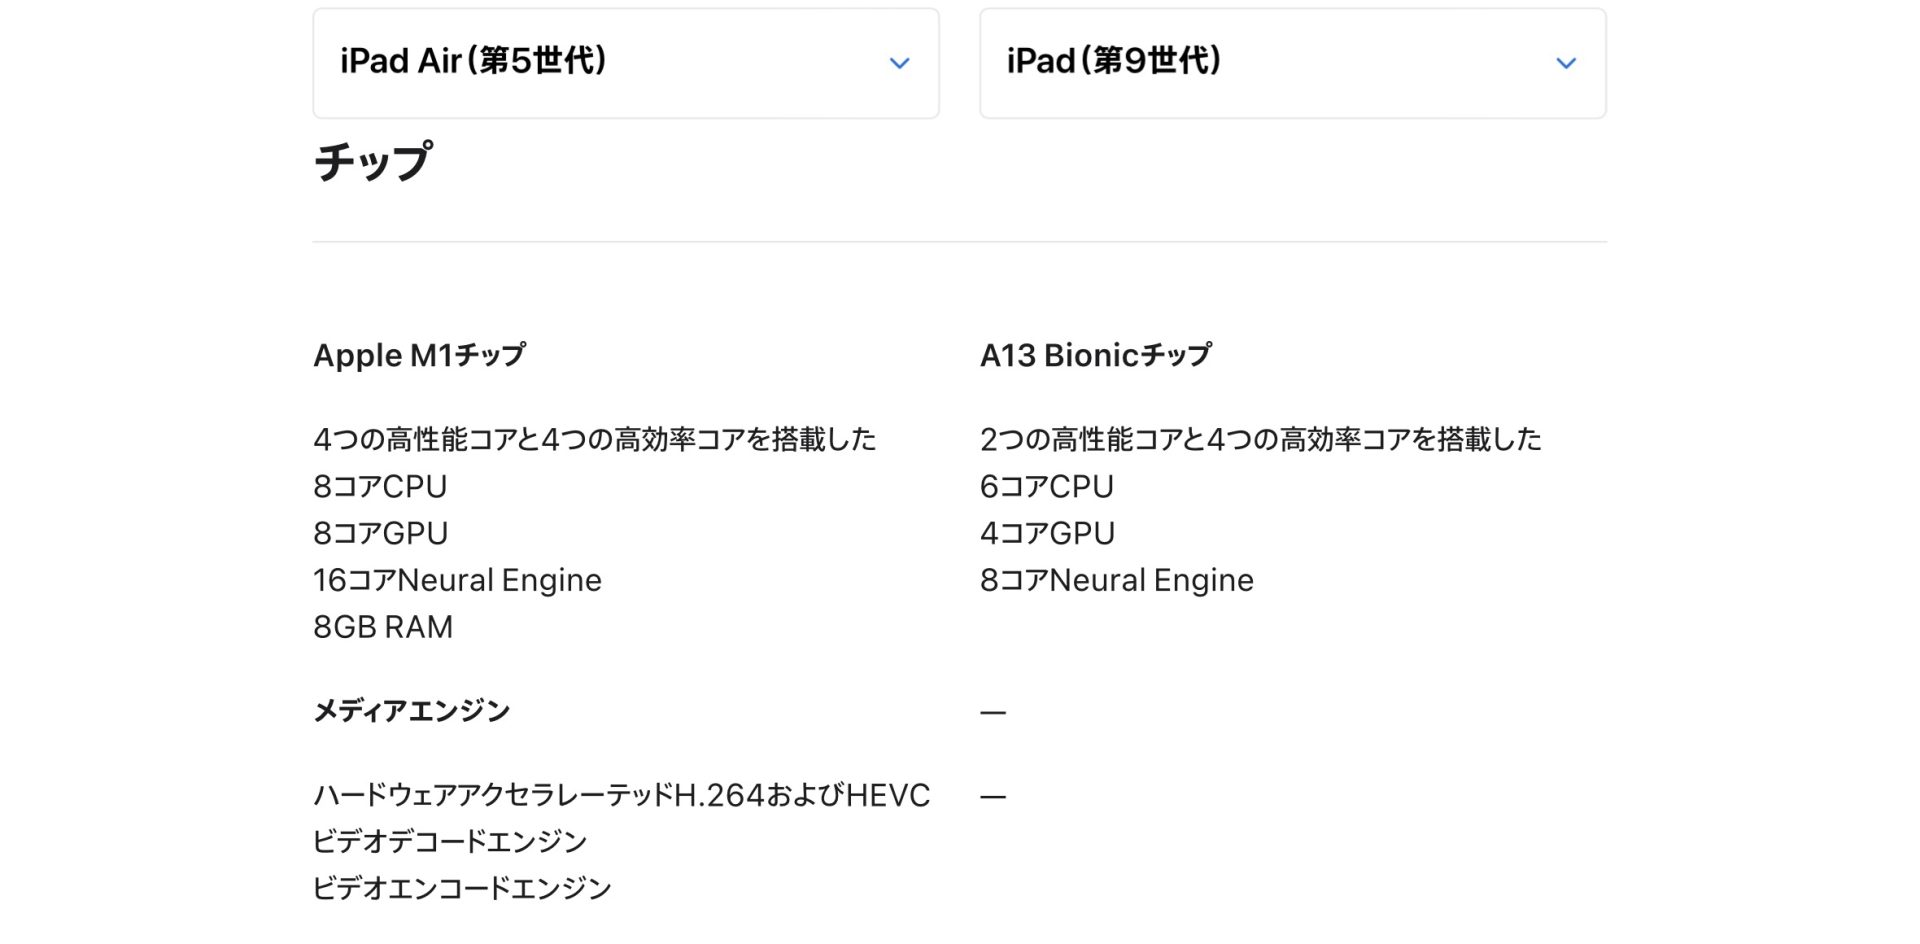The height and width of the screenshot is (944, 1920).
Task: Click the chevron arrow in the iPad (第9世代) selector
Action: pos(1566,63)
